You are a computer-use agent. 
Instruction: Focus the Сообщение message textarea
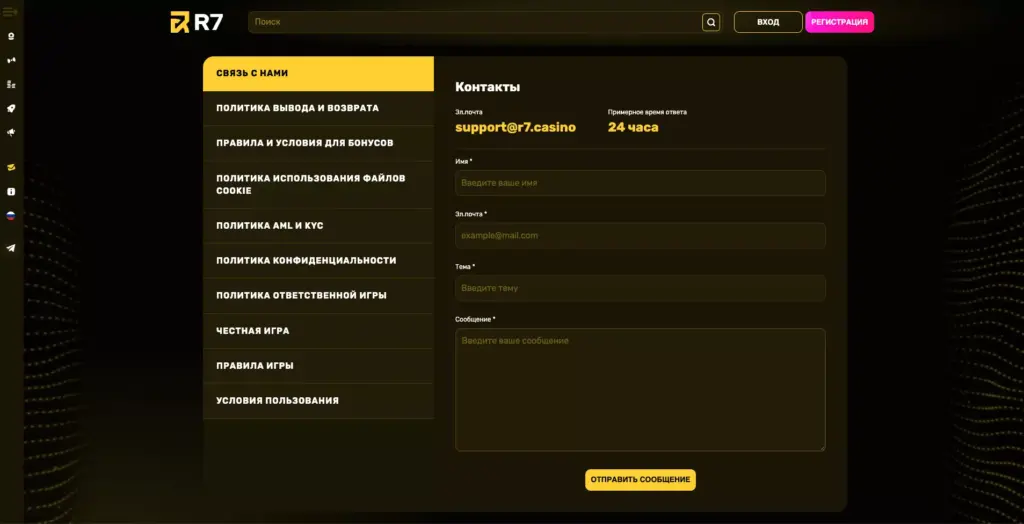click(640, 389)
